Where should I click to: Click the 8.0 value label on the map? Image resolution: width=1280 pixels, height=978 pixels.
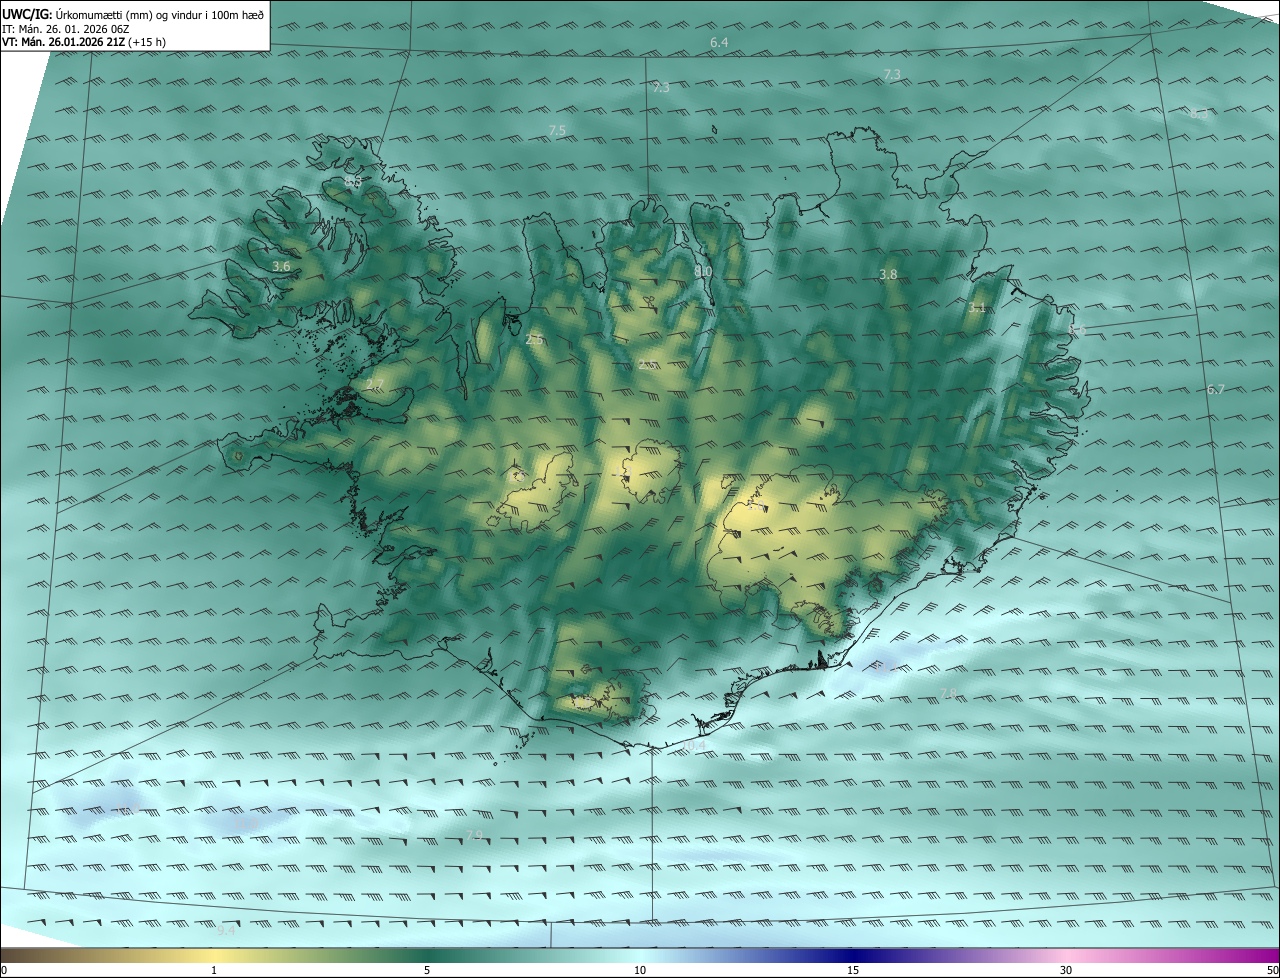(703, 271)
